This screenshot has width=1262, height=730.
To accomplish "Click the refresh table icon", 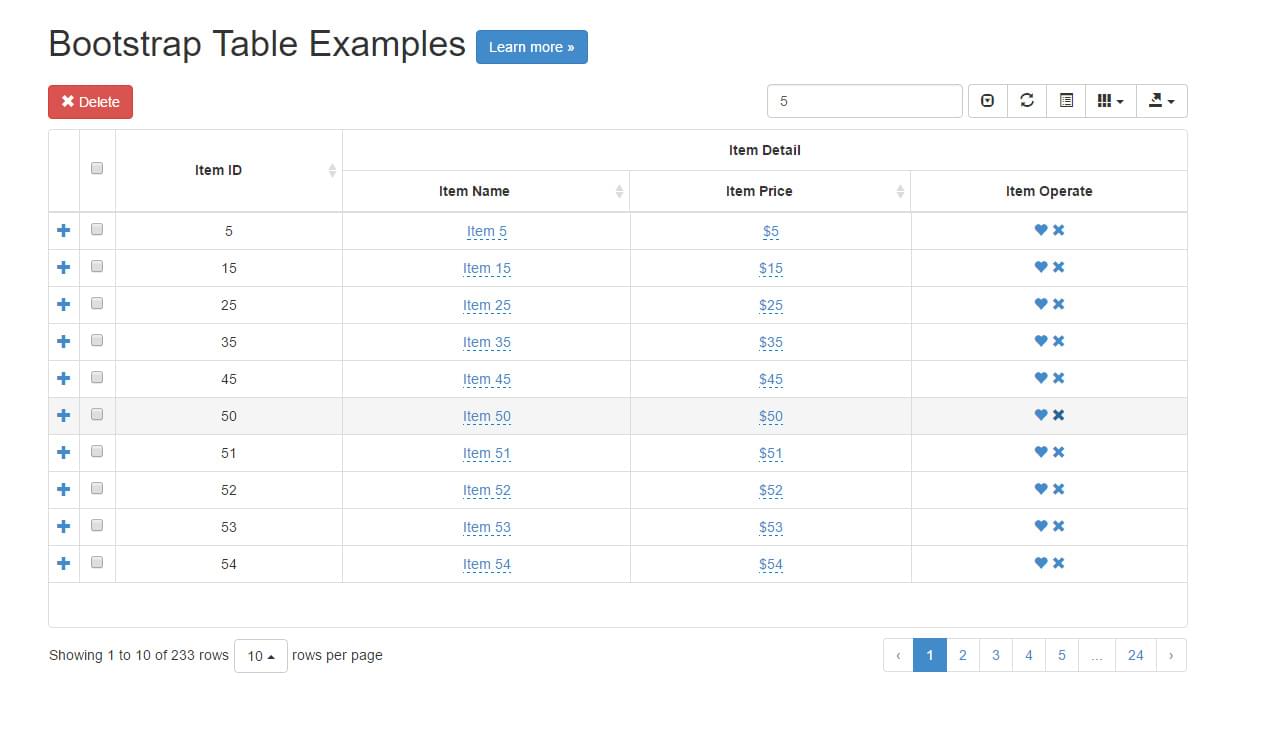I will click(1027, 100).
